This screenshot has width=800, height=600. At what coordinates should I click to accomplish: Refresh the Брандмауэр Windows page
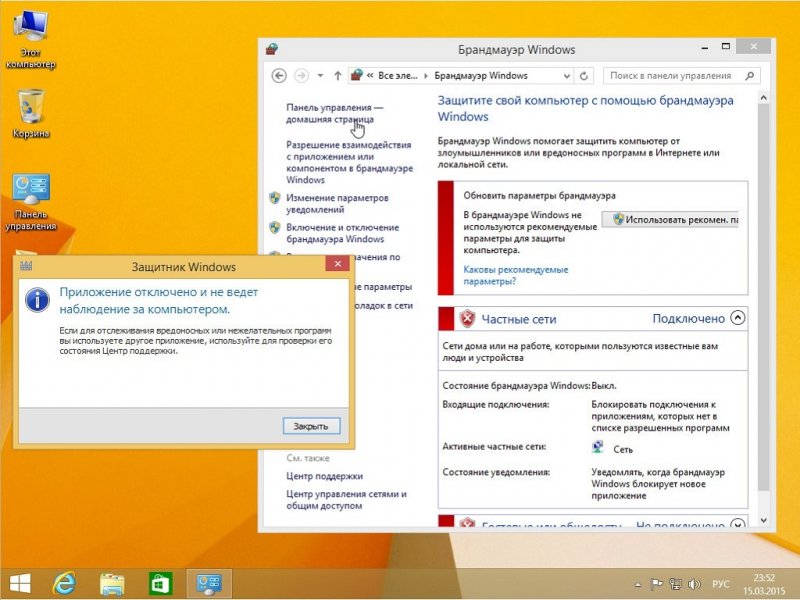click(584, 76)
